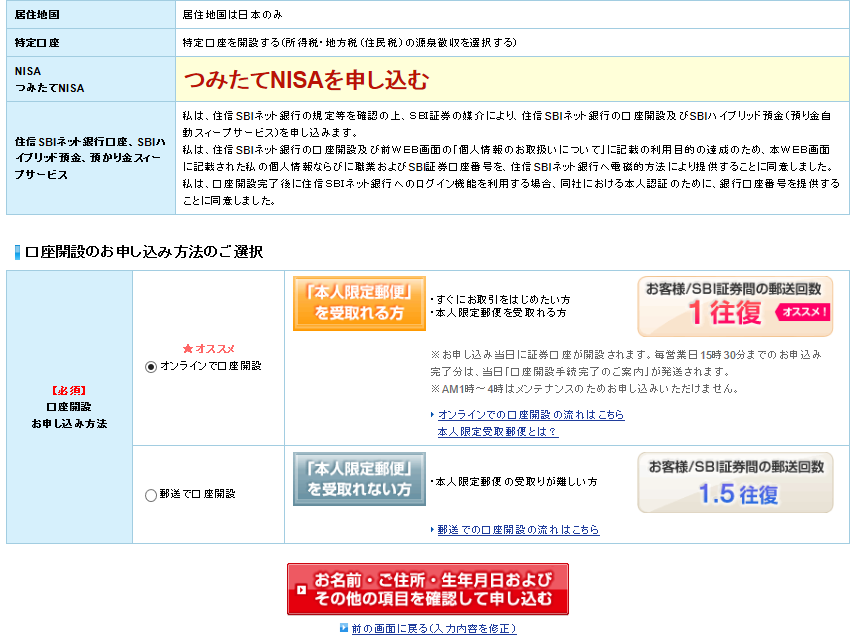Click the orange 本人限定郵便を受取れる方 banner
Screen dimensions: 864x642
[359, 303]
